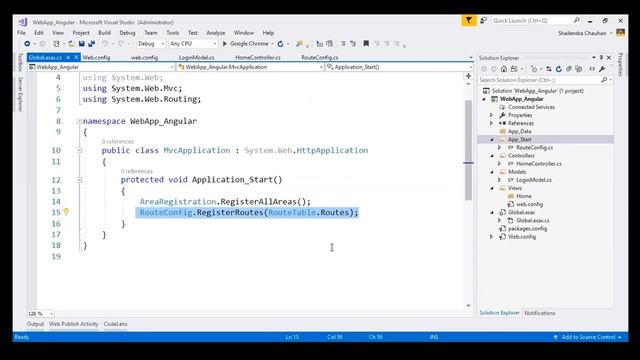Start debugging with Google Chrome
The height and width of the screenshot is (360, 640).
tap(245, 44)
